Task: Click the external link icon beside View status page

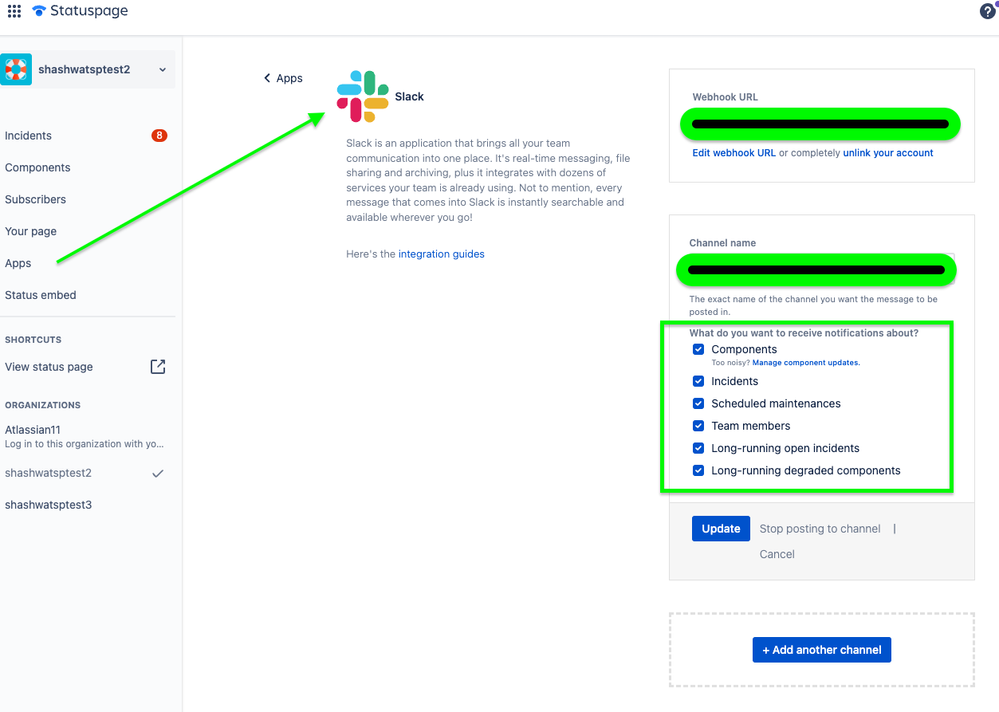Action: 157,367
